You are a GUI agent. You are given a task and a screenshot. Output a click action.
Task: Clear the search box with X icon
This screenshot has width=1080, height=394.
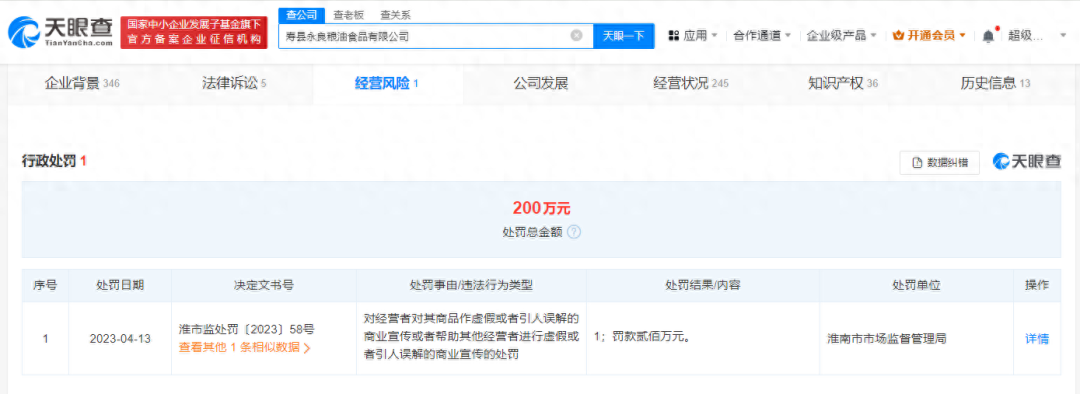pyautogui.click(x=577, y=36)
